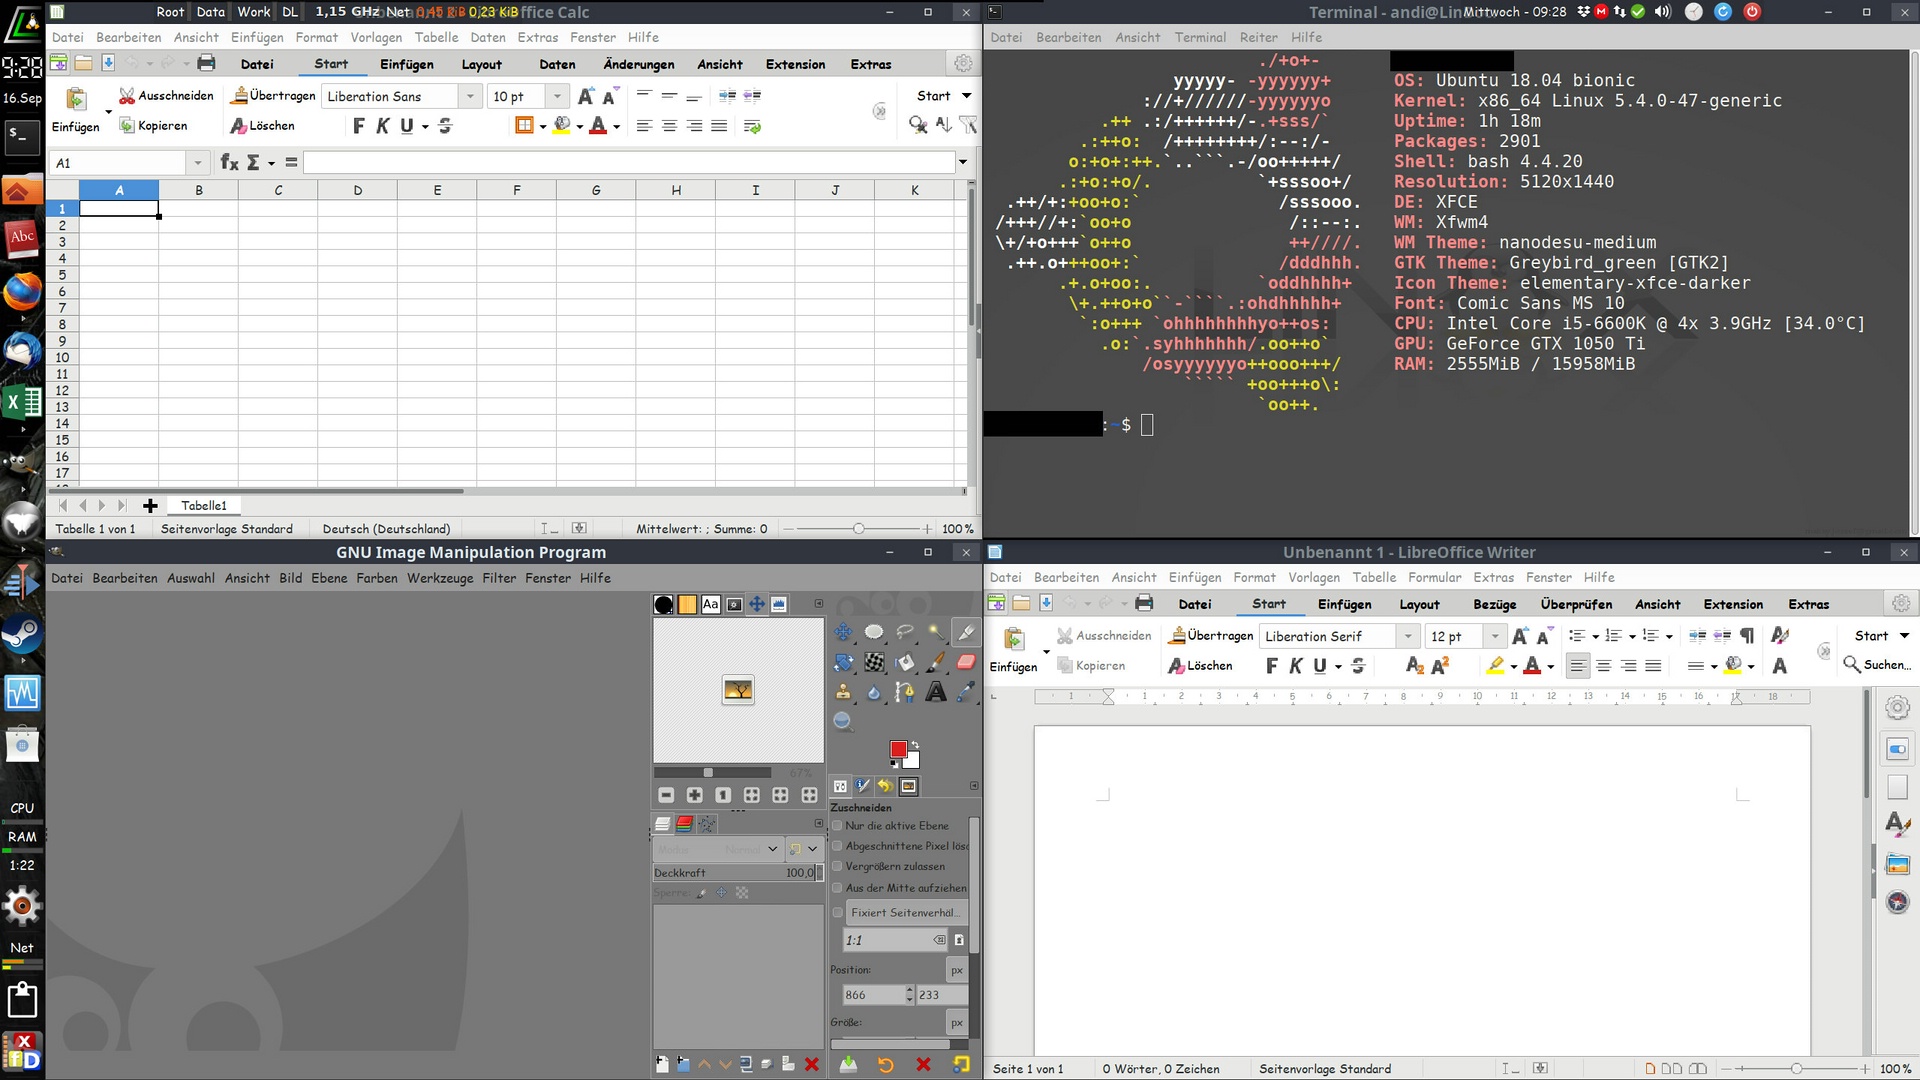1920x1080 pixels.
Task: Enable 'Nur die aktive Ebene' checkbox
Action: pos(838,826)
